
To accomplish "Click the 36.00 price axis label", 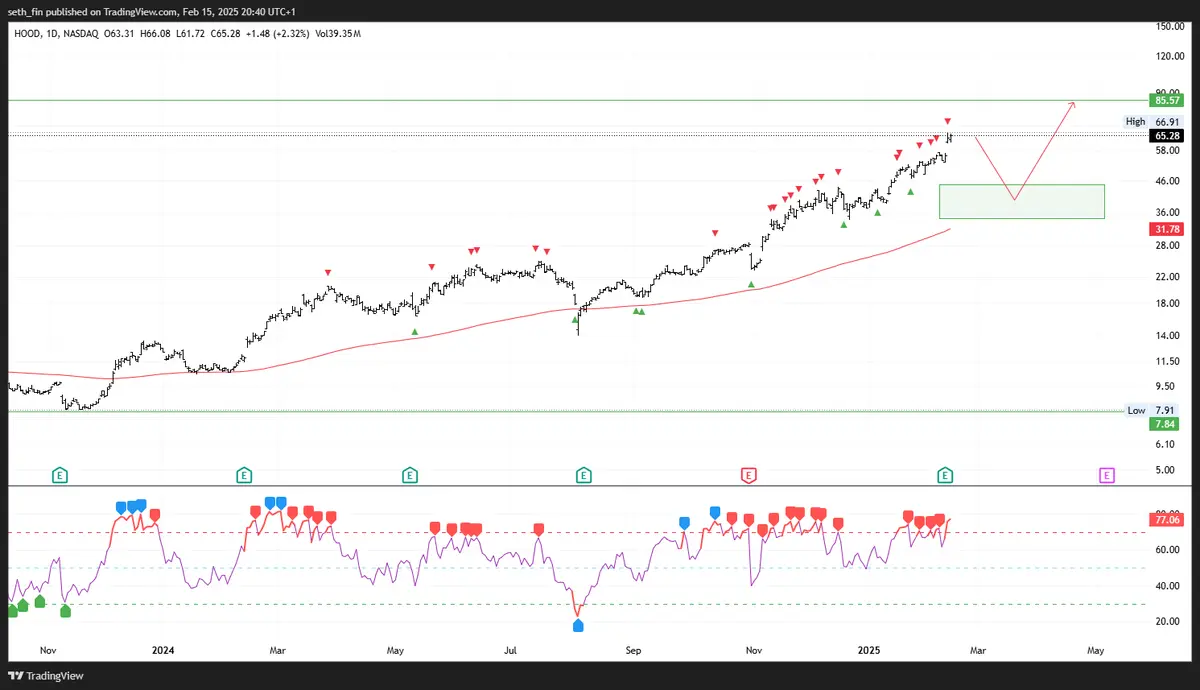I will coord(1167,212).
